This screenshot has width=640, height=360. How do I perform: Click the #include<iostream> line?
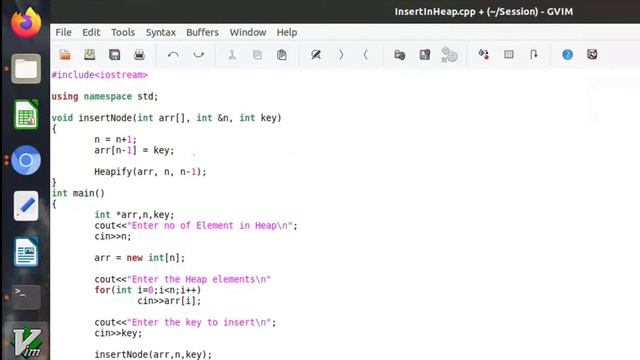coord(100,75)
